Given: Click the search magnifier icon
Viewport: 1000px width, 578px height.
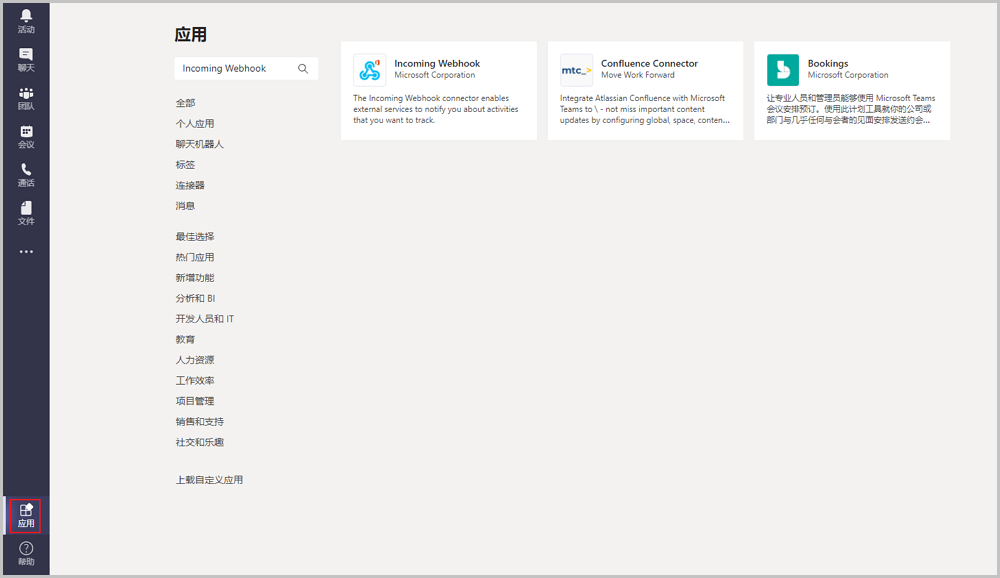Looking at the screenshot, I should point(303,69).
